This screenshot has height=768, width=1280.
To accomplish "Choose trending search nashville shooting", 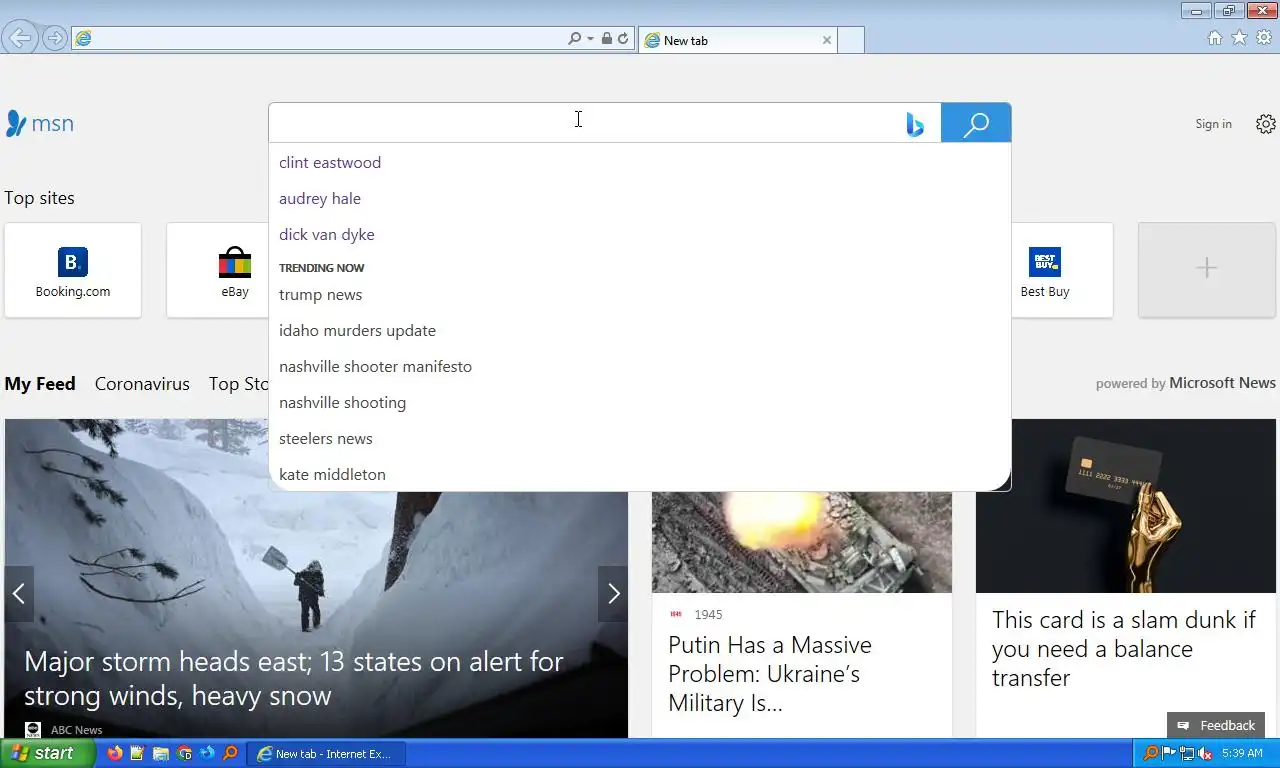I will (x=342, y=402).
